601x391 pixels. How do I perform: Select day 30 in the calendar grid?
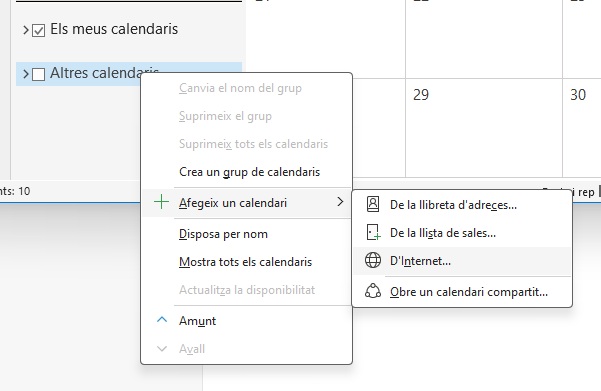pyautogui.click(x=582, y=128)
